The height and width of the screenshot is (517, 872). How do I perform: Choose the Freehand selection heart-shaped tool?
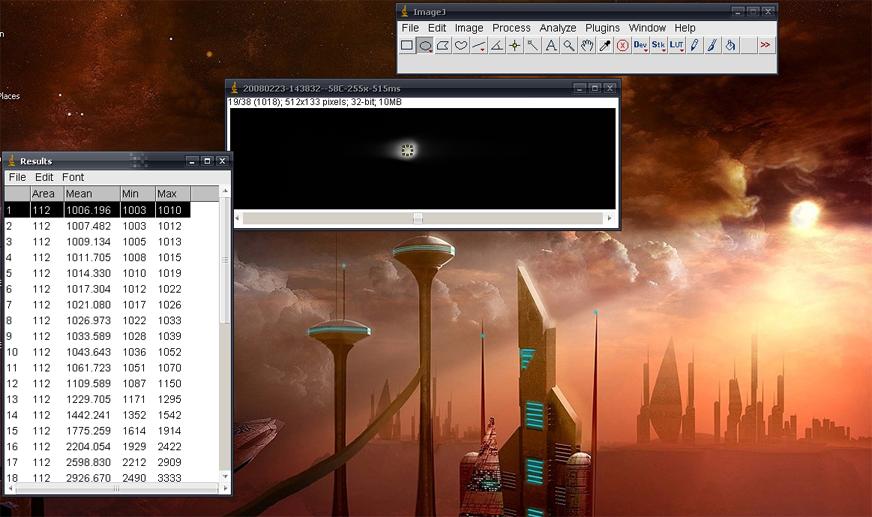[461, 45]
